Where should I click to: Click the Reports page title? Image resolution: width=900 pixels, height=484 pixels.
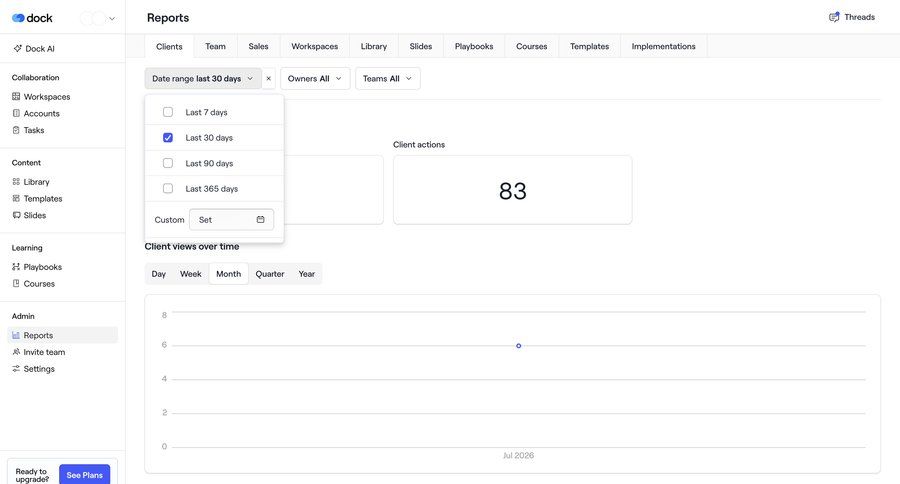point(168,18)
